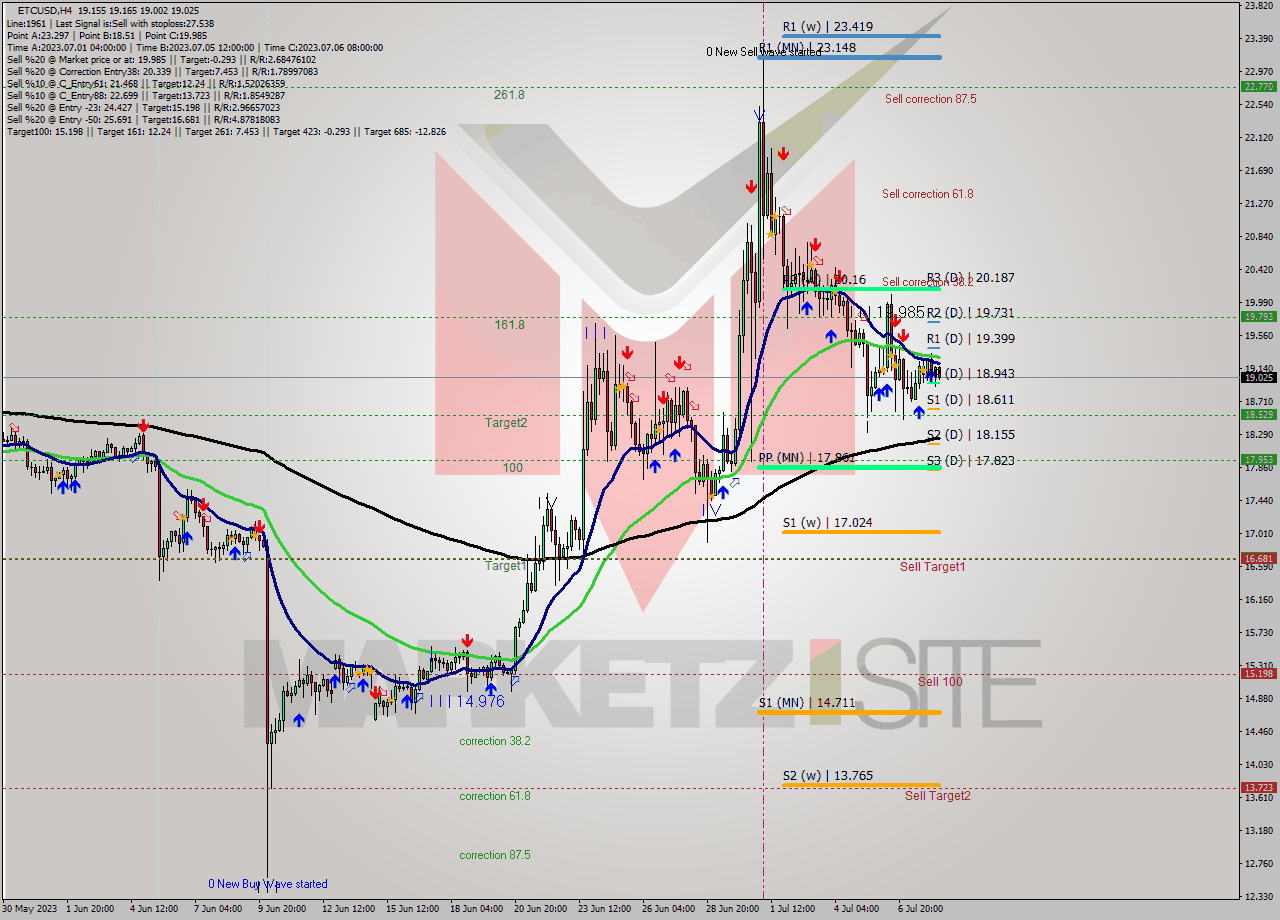Click the '26 Jun 04:00' time axis label
Viewport: 1280px width, 920px height.
668,909
